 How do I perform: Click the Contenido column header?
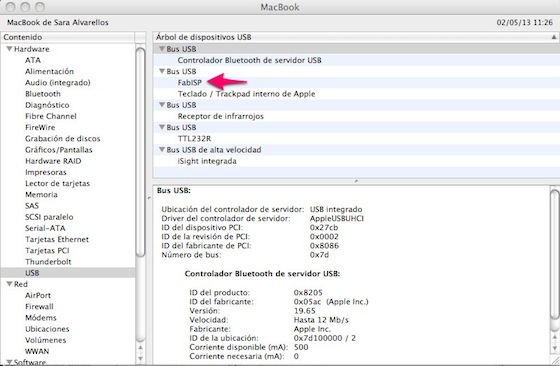[x=68, y=37]
